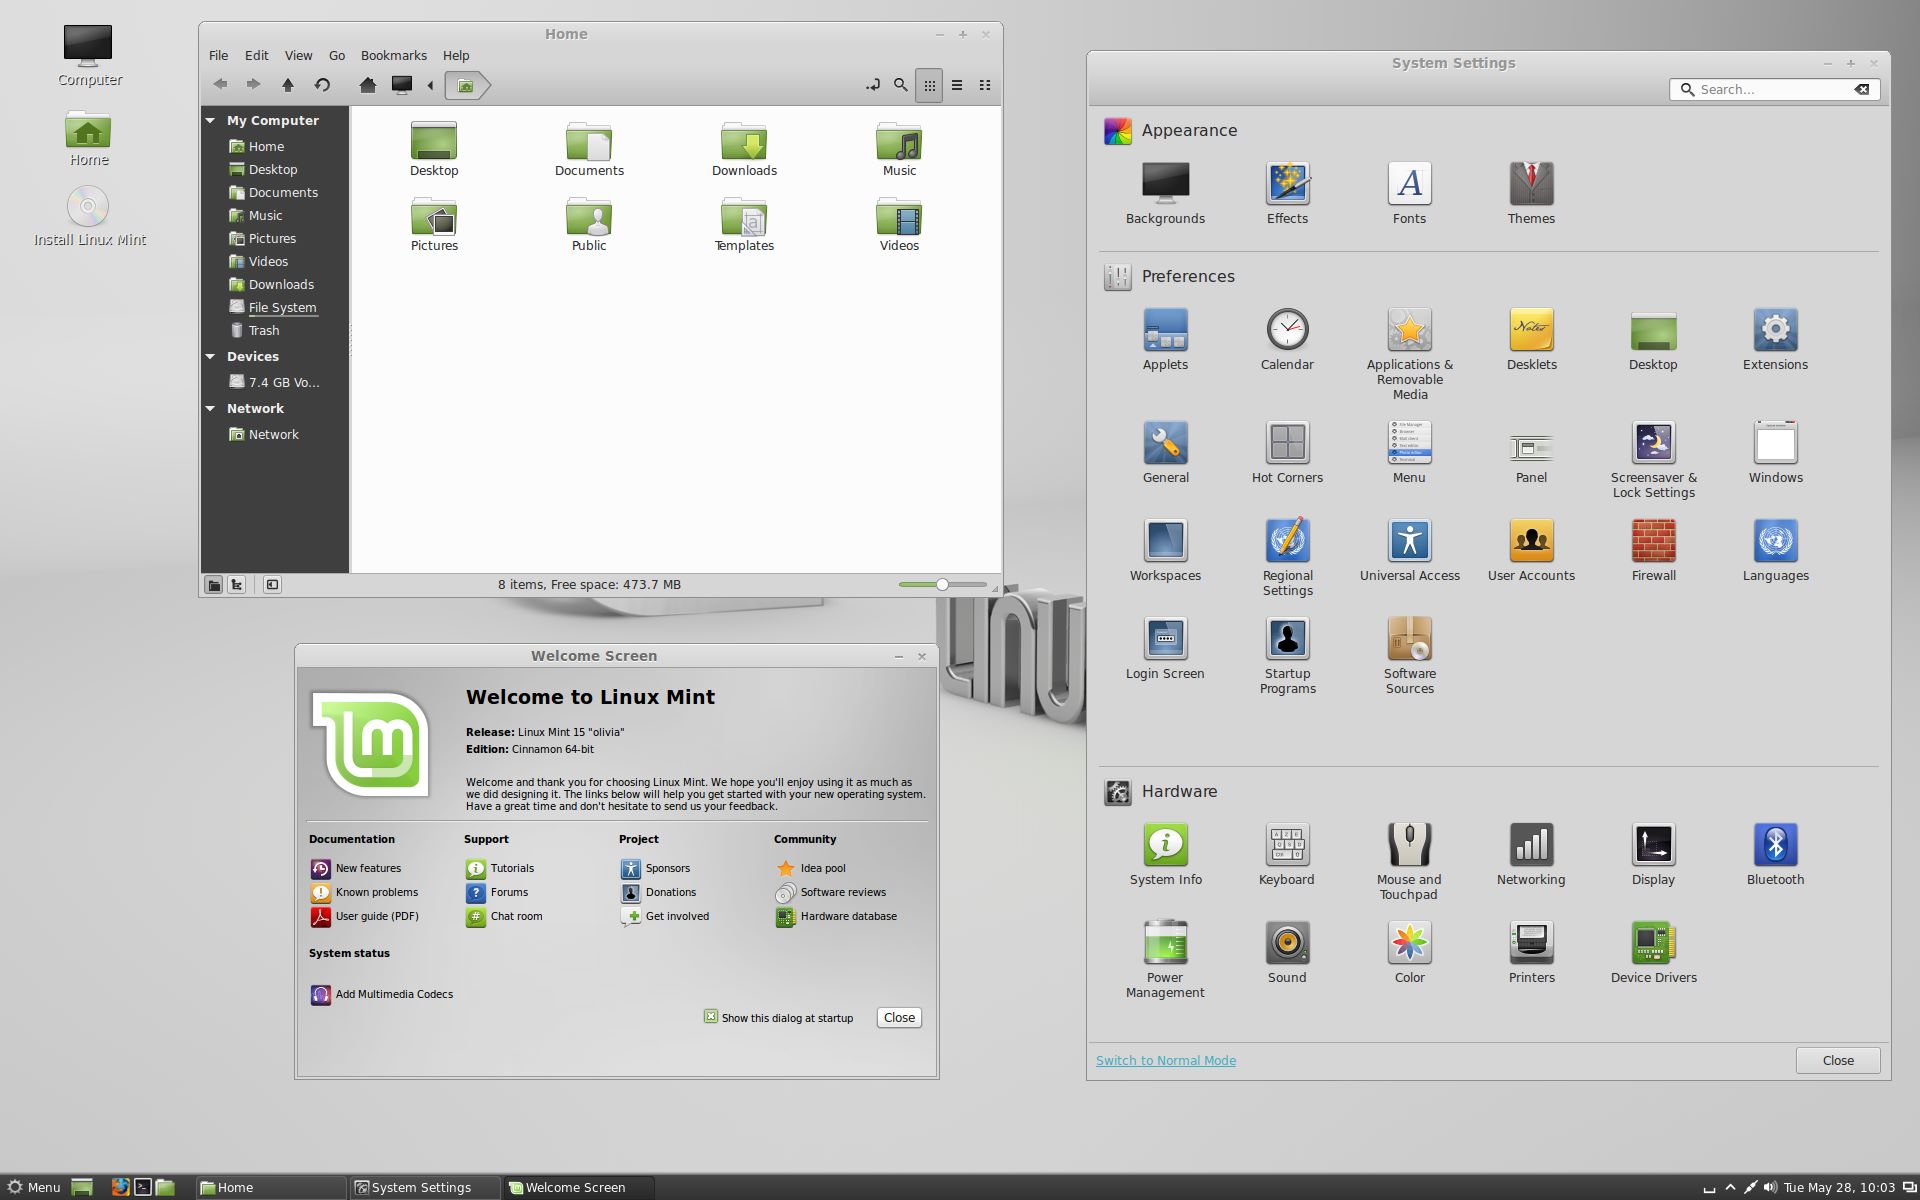Viewport: 1920px width, 1200px height.
Task: Show tree view sidebar button
Action: point(237,585)
